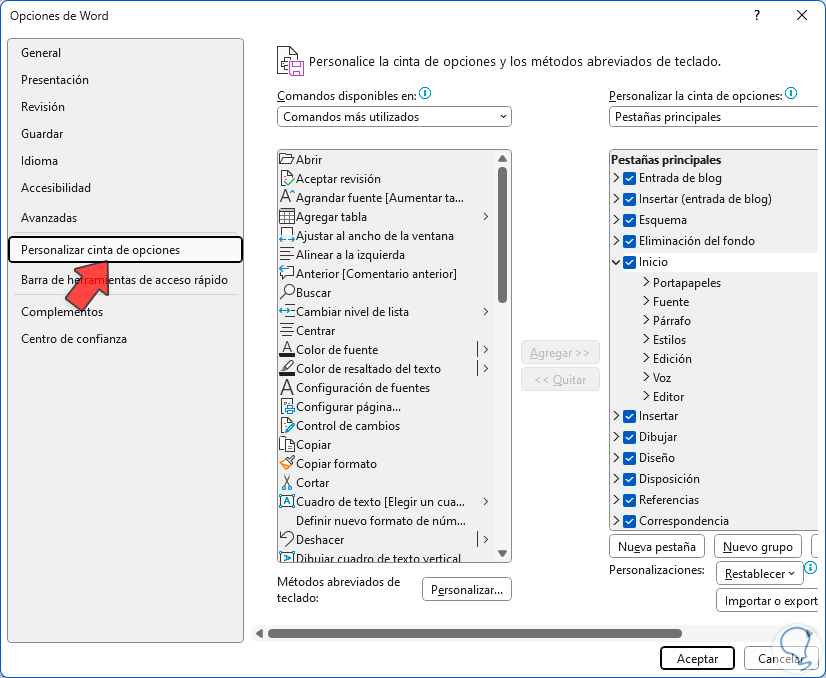This screenshot has width=826, height=678.
Task: Uncheck the Entrada de blog checkbox
Action: coord(629,178)
